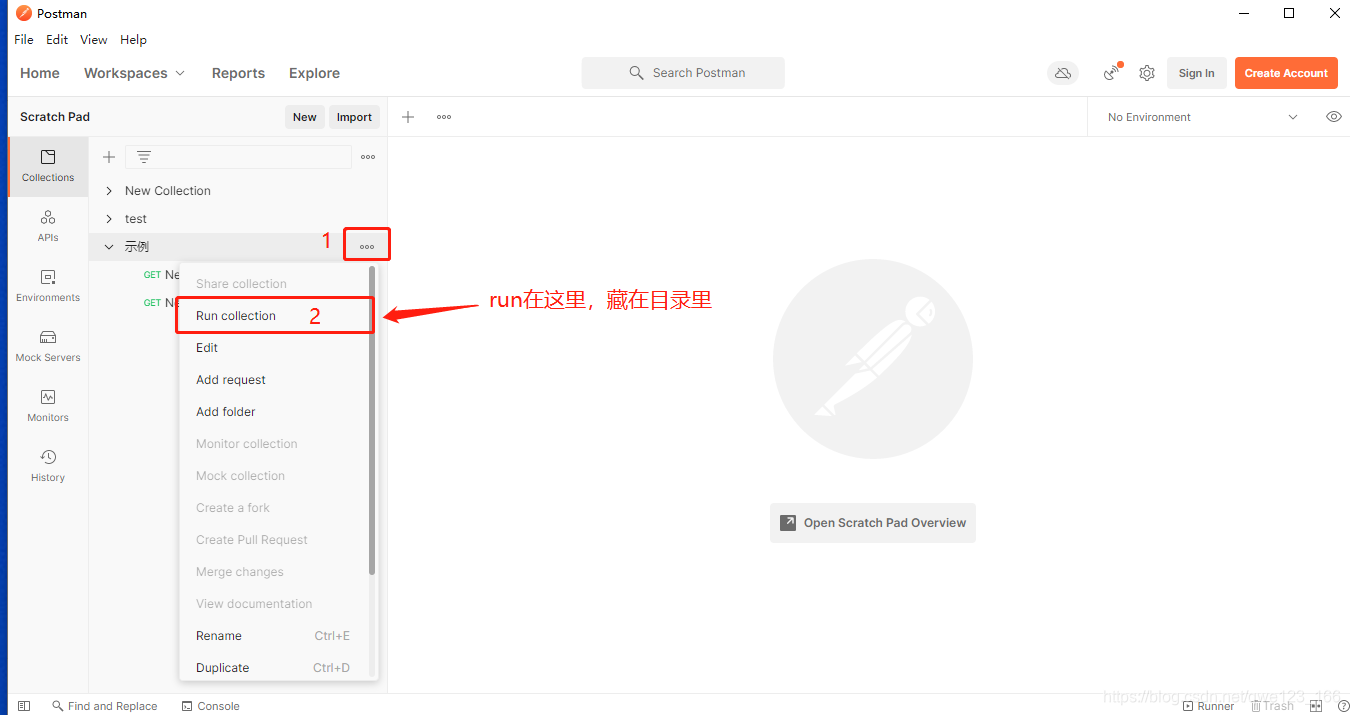Open the satellite capture requests icon
This screenshot has height=715, width=1350.
pos(1112,73)
